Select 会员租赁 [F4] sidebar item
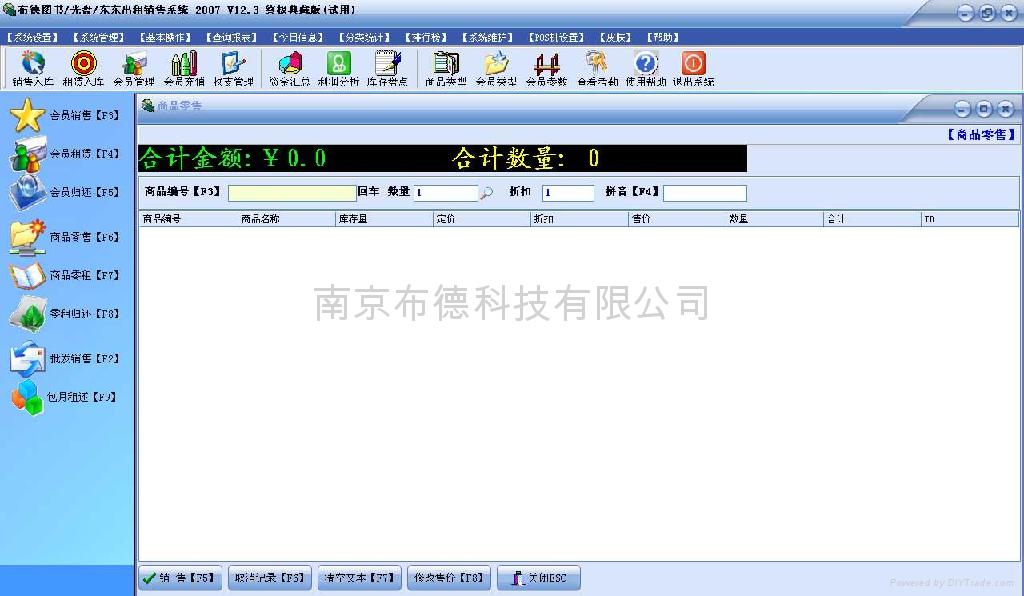Screen dimensions: 1024x596 point(65,153)
